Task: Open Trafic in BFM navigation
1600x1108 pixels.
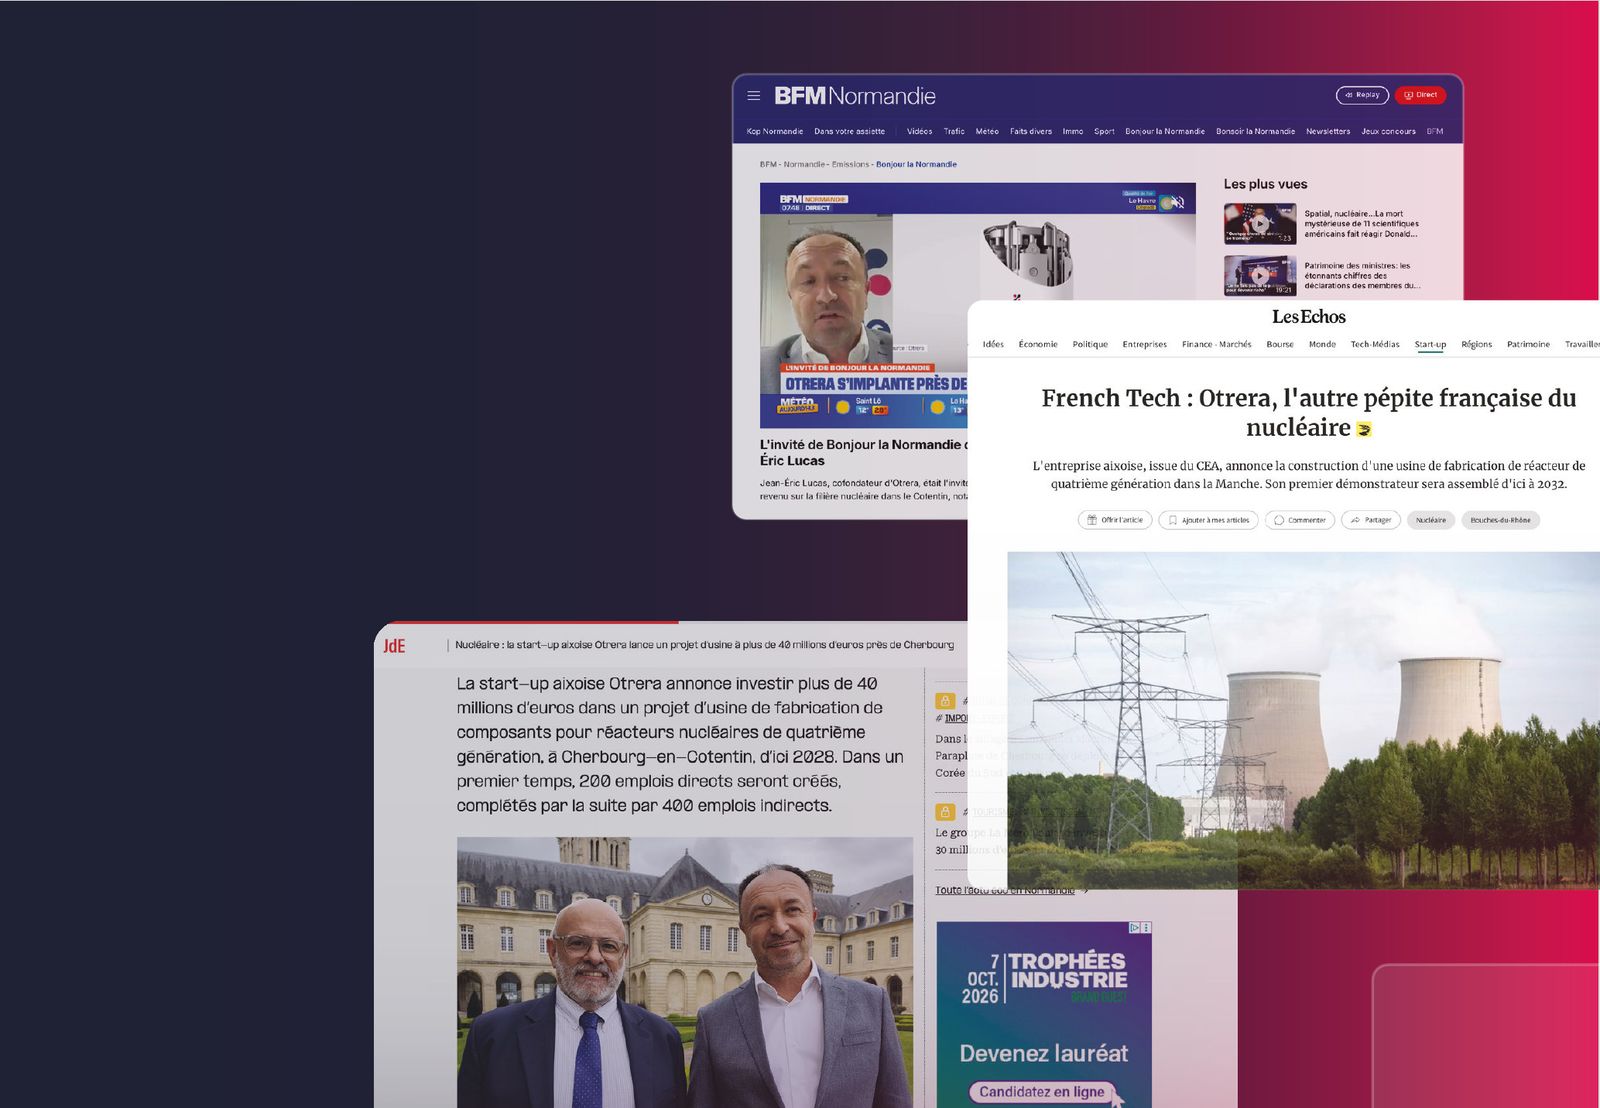Action: coord(954,131)
